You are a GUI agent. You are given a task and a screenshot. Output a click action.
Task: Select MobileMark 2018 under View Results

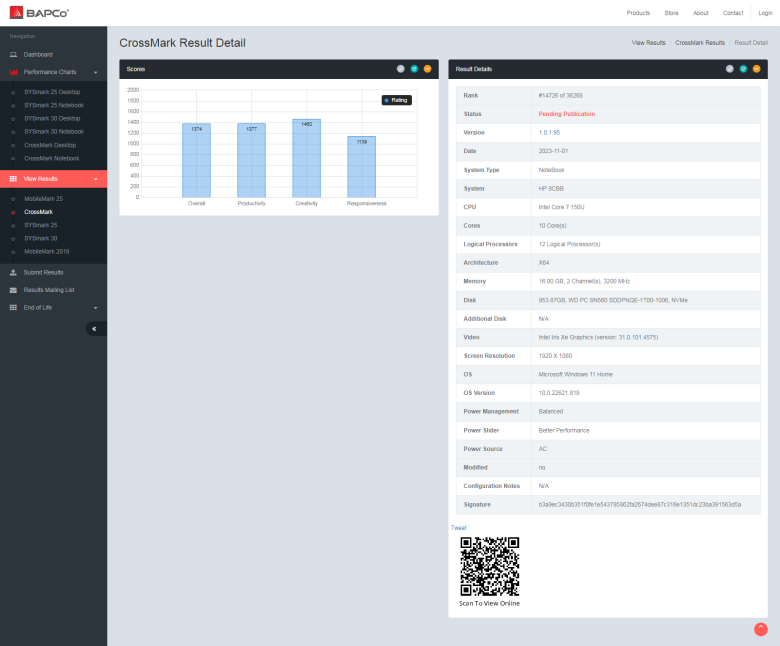pos(47,252)
